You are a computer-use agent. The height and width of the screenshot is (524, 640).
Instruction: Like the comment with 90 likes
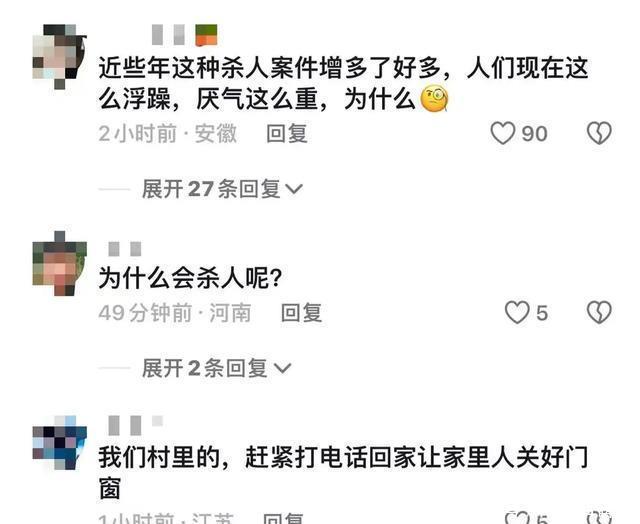point(502,133)
